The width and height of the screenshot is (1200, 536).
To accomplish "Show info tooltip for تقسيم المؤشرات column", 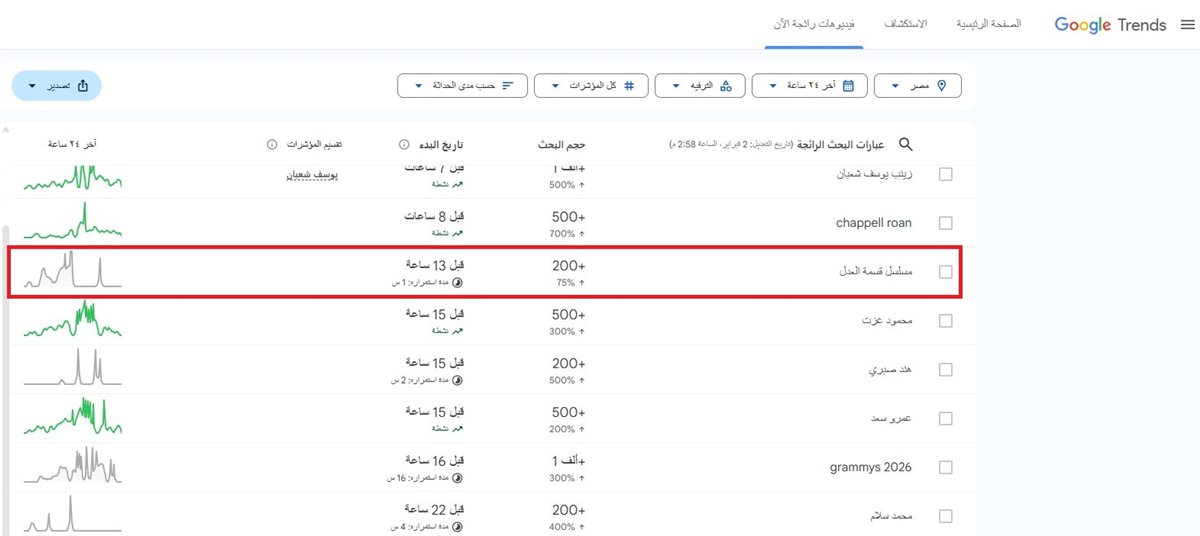I will [272, 145].
